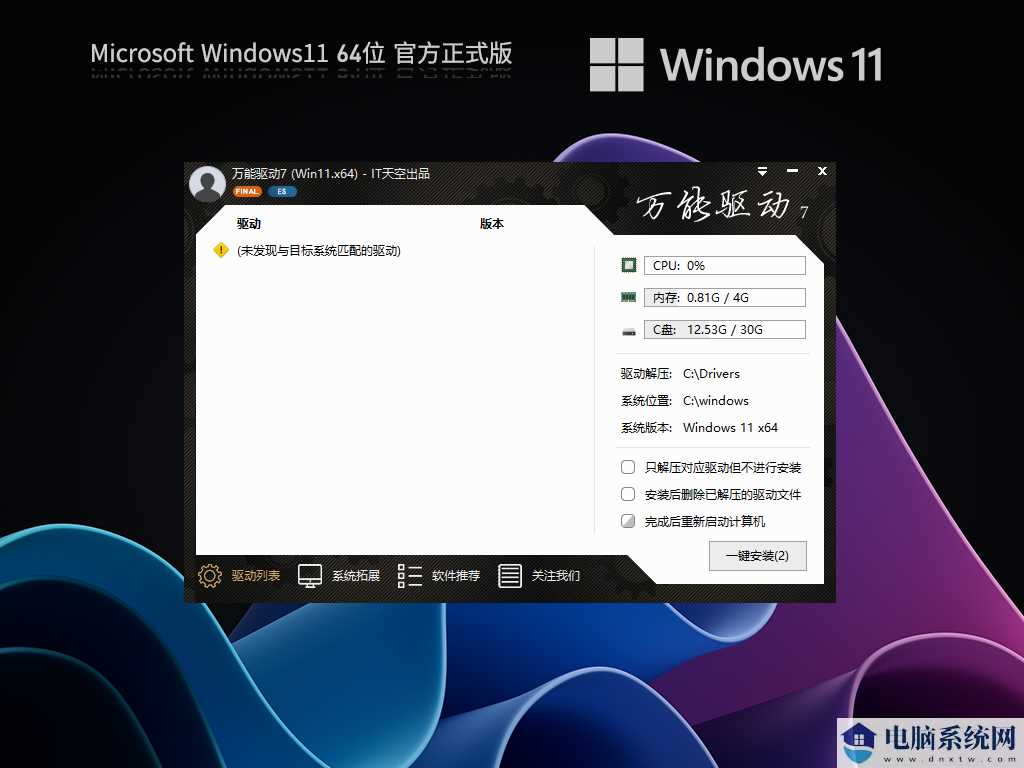Toggle 完成后重新启动计算机 checkbox
This screenshot has height=768, width=1024.
tap(628, 521)
